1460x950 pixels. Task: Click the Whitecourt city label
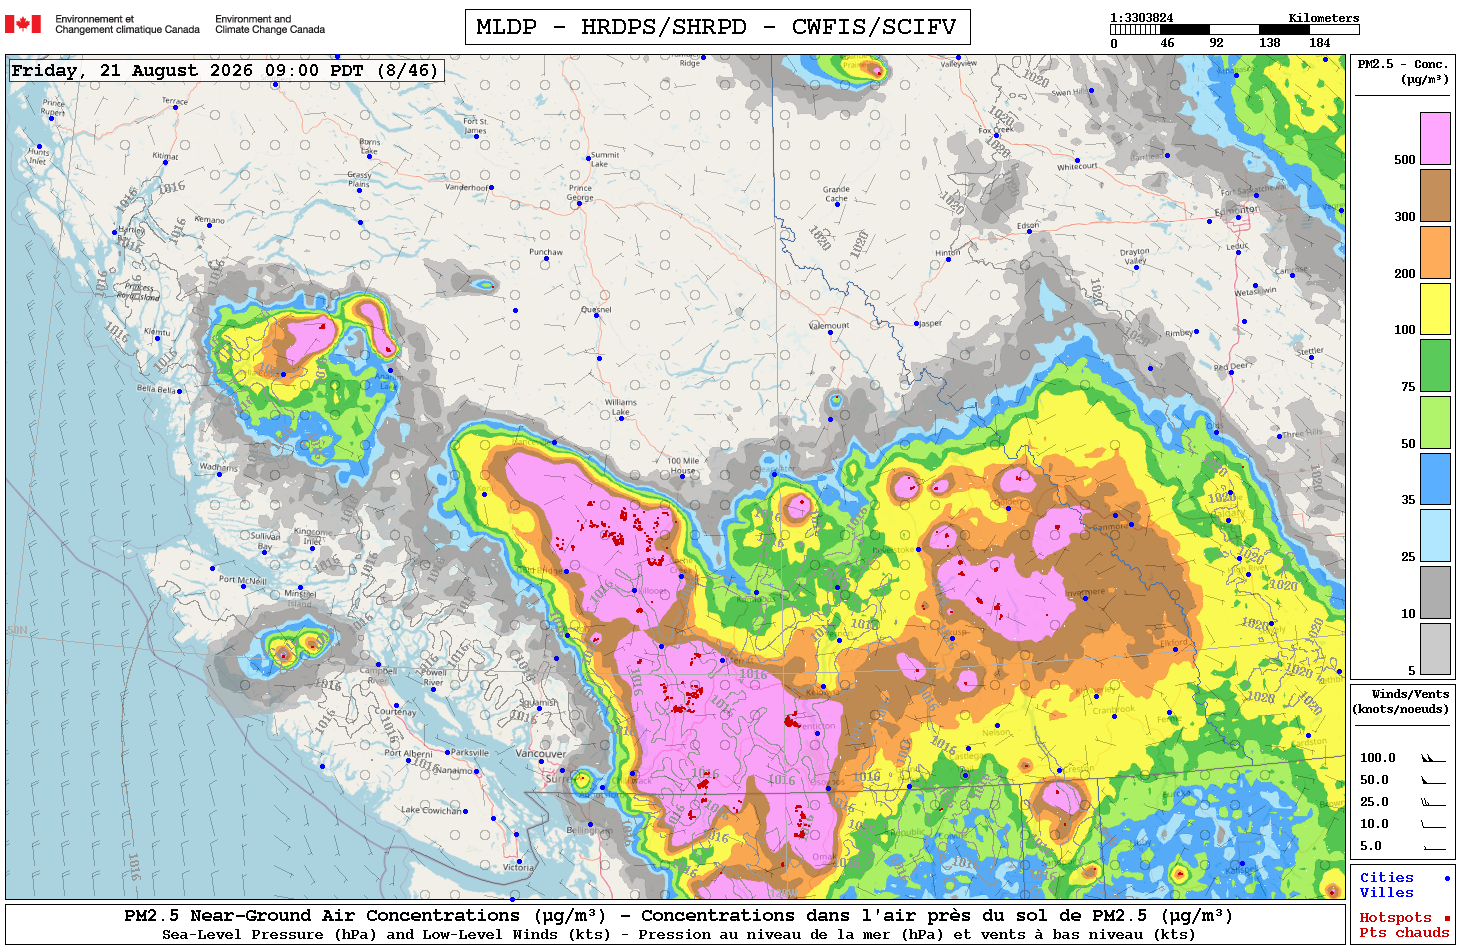point(1077,167)
